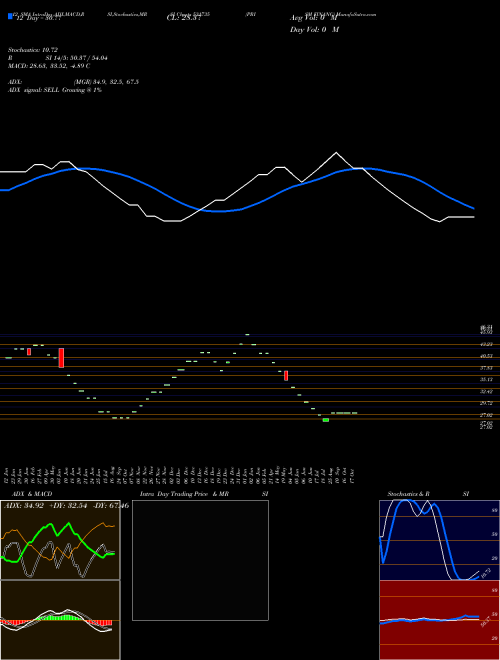The image size is (500, 660).
Task: Click the 'Avg Vol: 0 M' label
Action: (313, 18)
